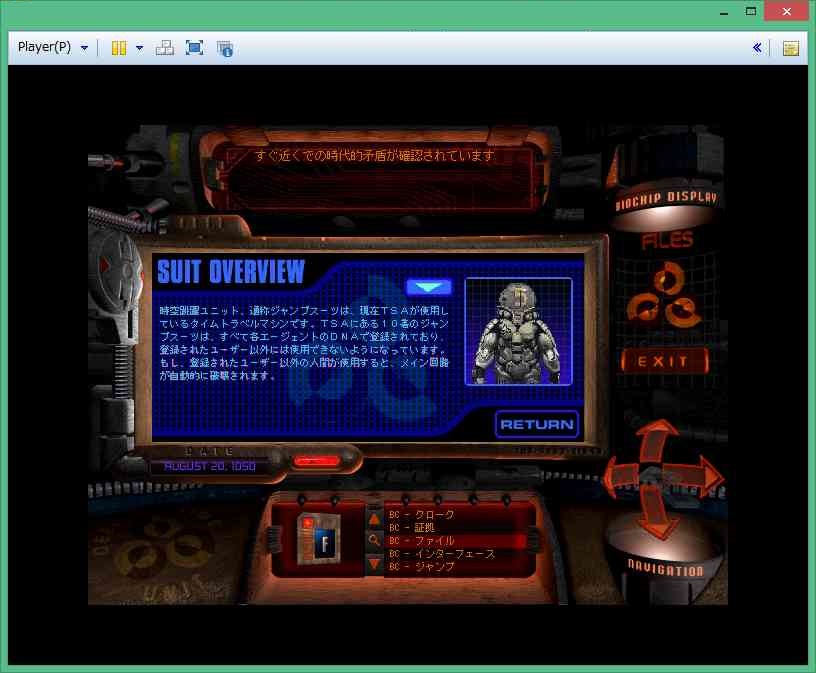Screen dimensions: 816x673
Task: Click the blue down arrow in Suit Overview
Action: coord(429,287)
